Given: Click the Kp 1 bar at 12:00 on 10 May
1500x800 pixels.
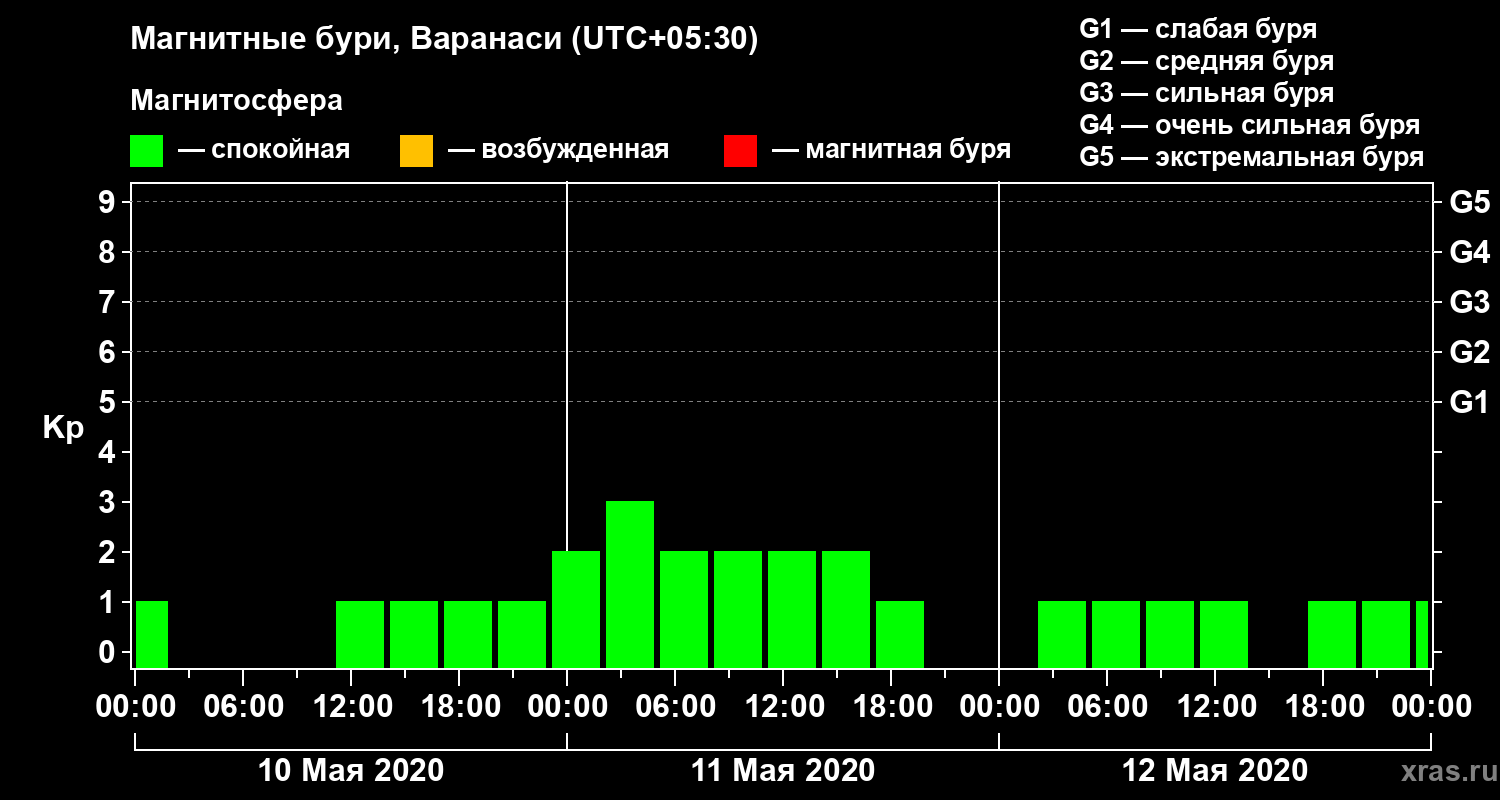Looking at the screenshot, I should 360,634.
